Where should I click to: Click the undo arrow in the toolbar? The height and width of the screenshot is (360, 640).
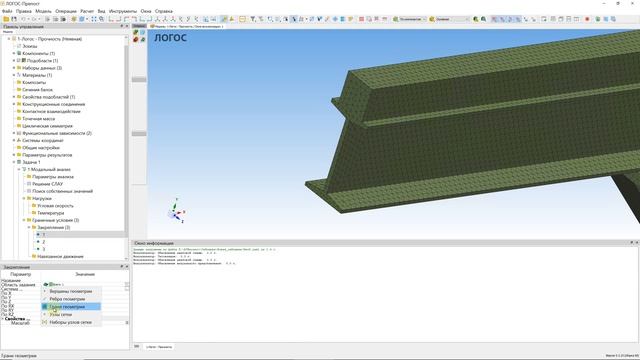click(23, 19)
